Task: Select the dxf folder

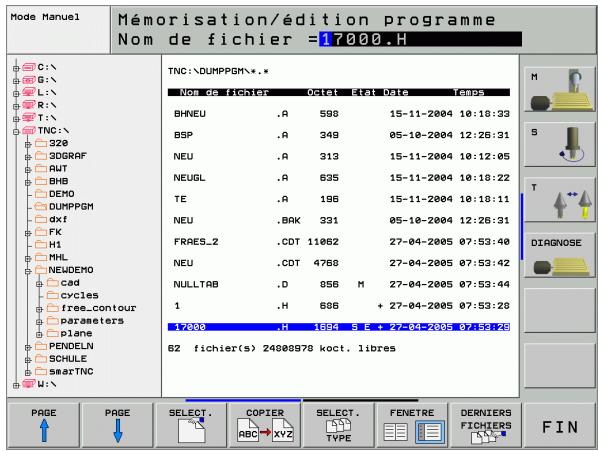Action: click(51, 219)
